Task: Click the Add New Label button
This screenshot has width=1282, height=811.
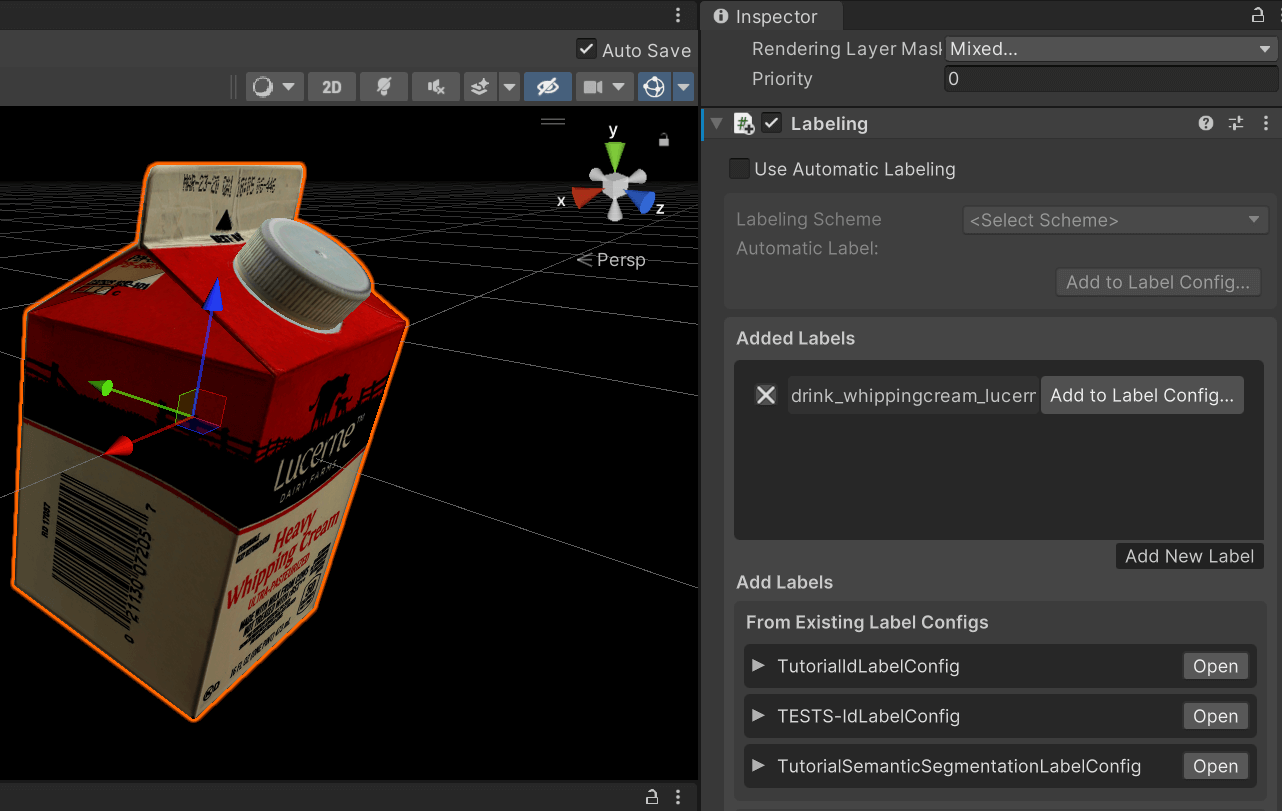Action: 1189,556
